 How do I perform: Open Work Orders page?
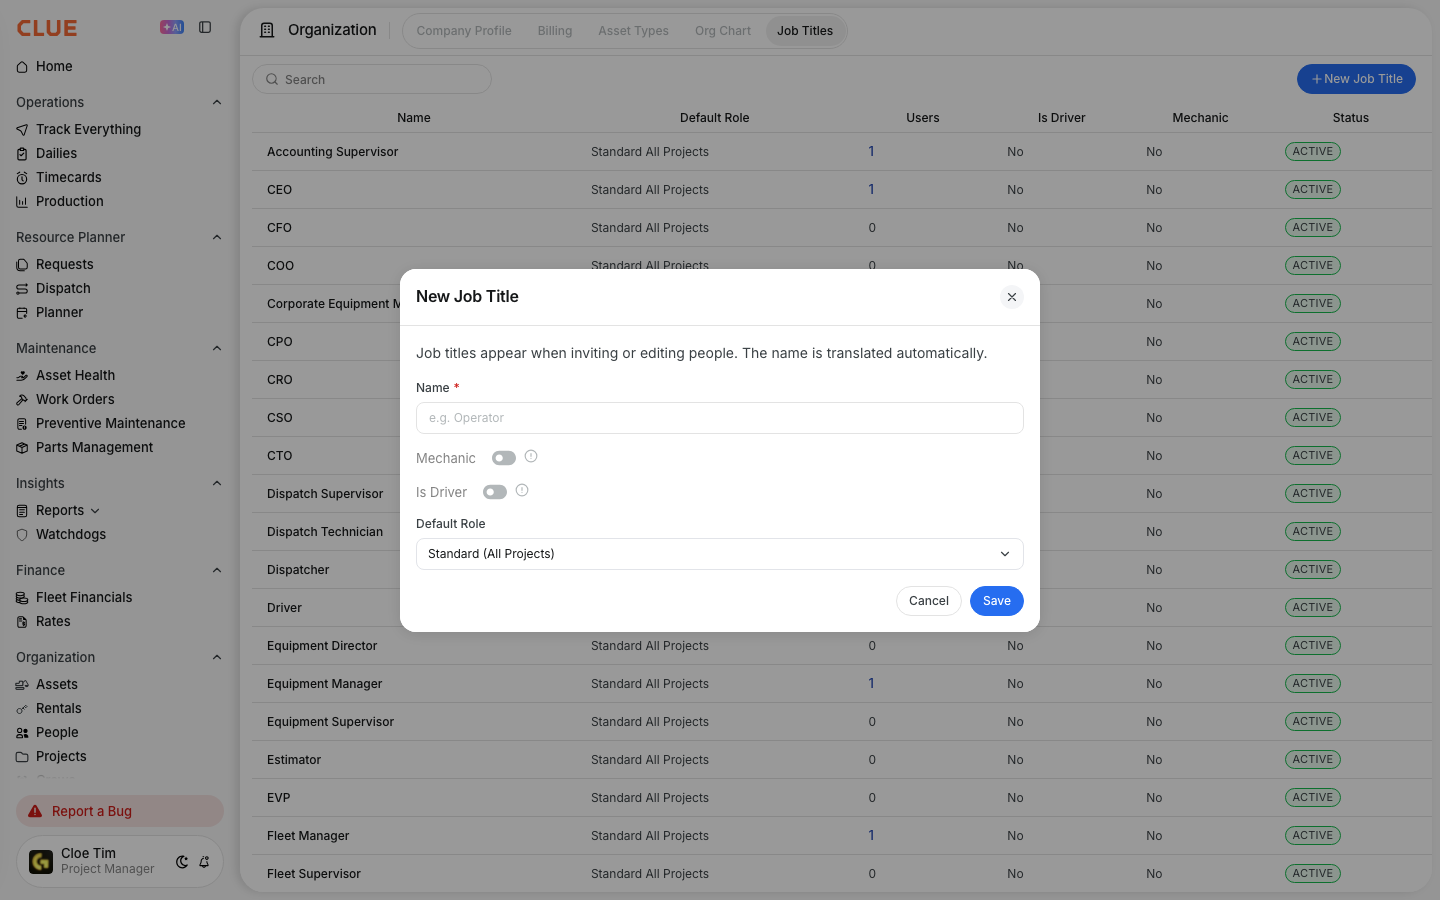pyautogui.click(x=75, y=399)
